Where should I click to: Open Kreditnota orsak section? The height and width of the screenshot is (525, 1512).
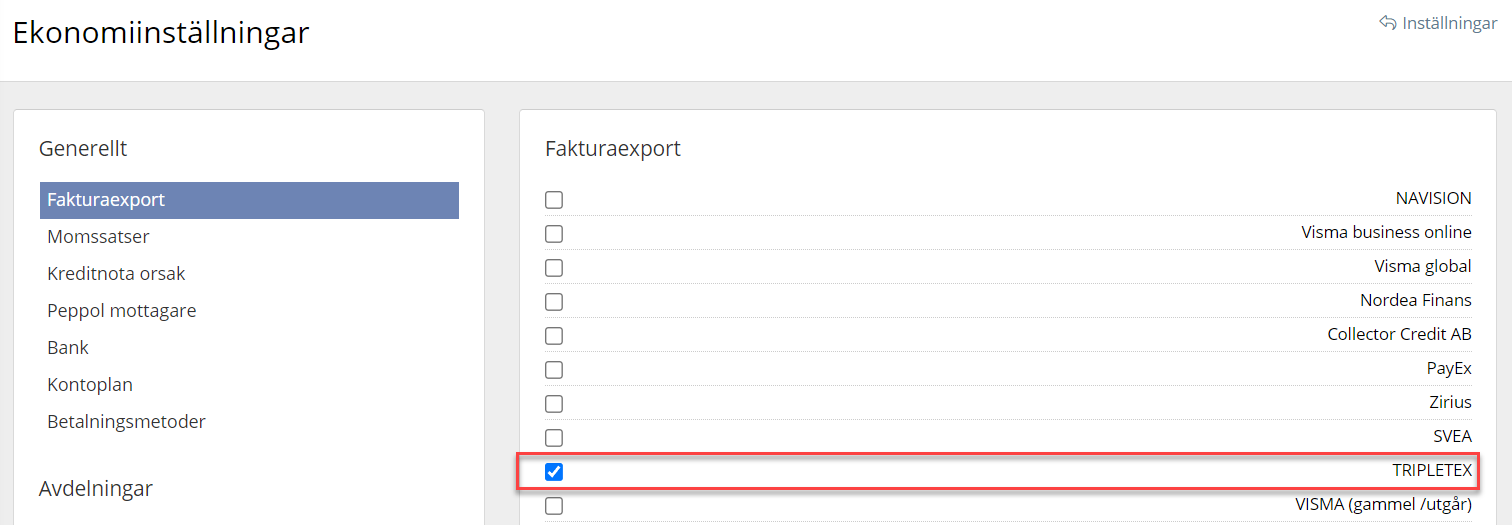(116, 274)
